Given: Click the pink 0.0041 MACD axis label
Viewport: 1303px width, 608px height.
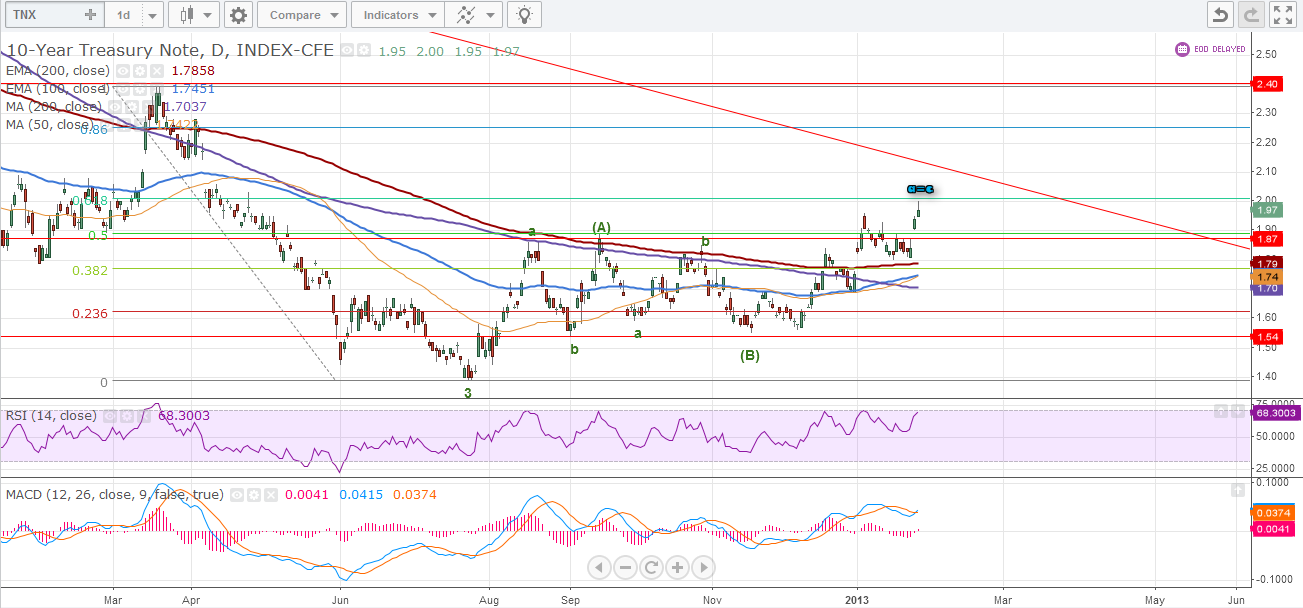Looking at the screenshot, I should pos(1271,528).
